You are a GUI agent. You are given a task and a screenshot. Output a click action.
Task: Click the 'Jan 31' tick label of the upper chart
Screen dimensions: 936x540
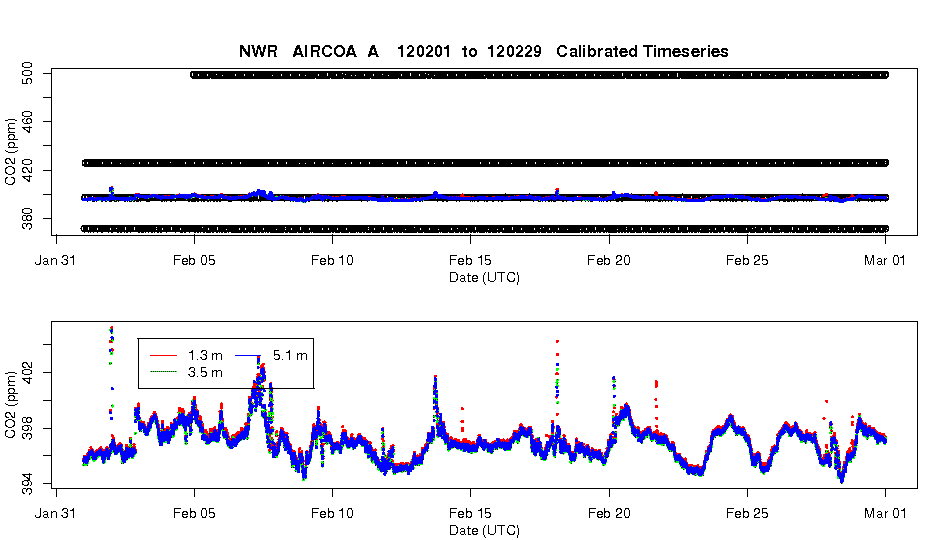[x=56, y=260]
